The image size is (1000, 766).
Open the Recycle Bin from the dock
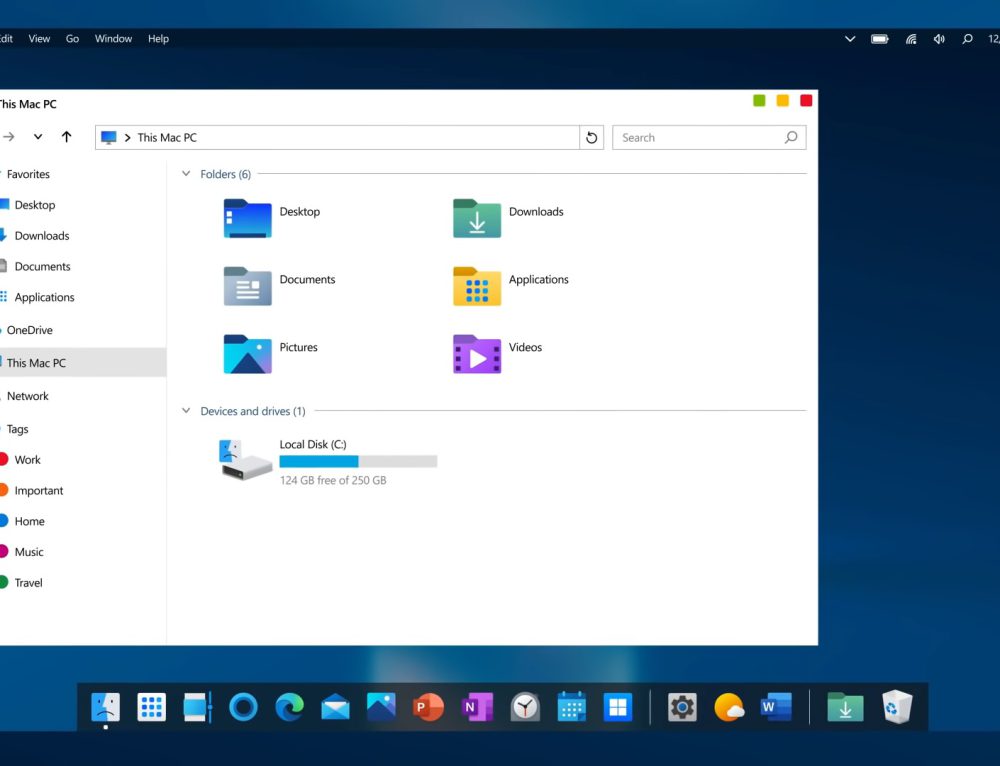coord(897,707)
